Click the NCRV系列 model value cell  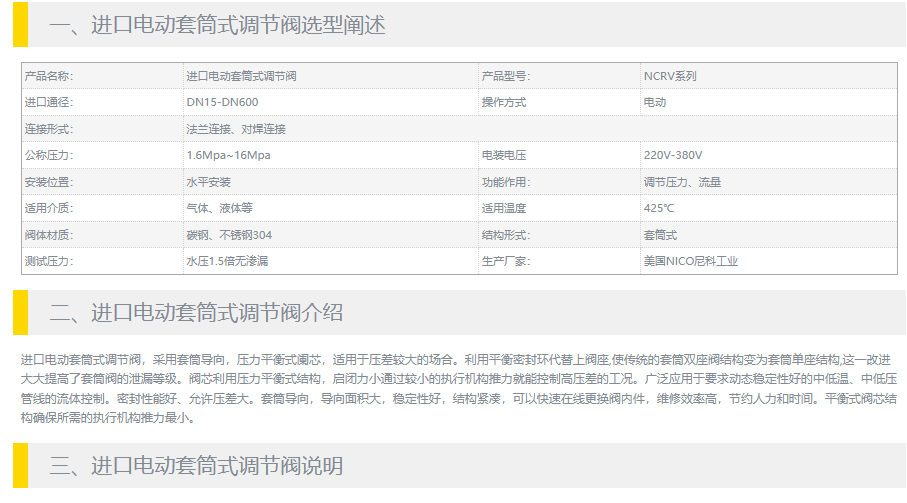coord(670,76)
